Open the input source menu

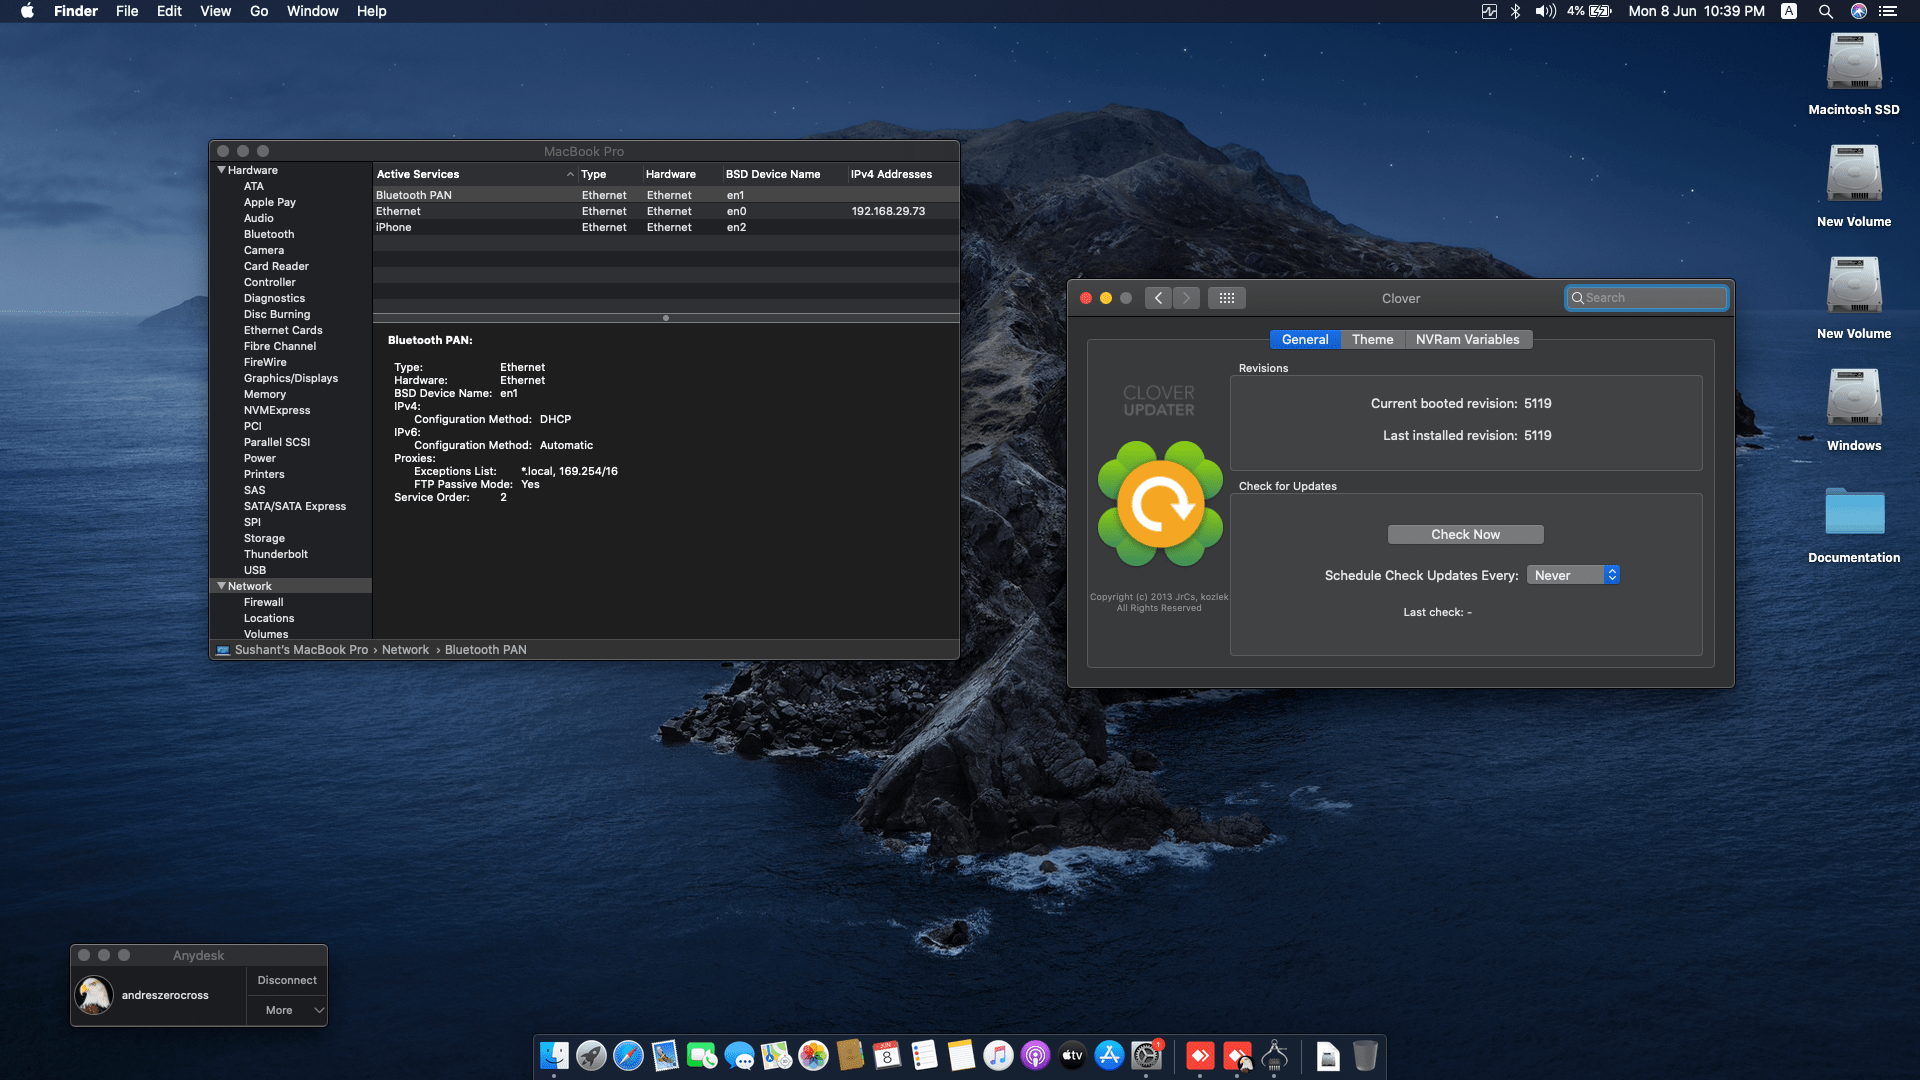pos(1789,11)
